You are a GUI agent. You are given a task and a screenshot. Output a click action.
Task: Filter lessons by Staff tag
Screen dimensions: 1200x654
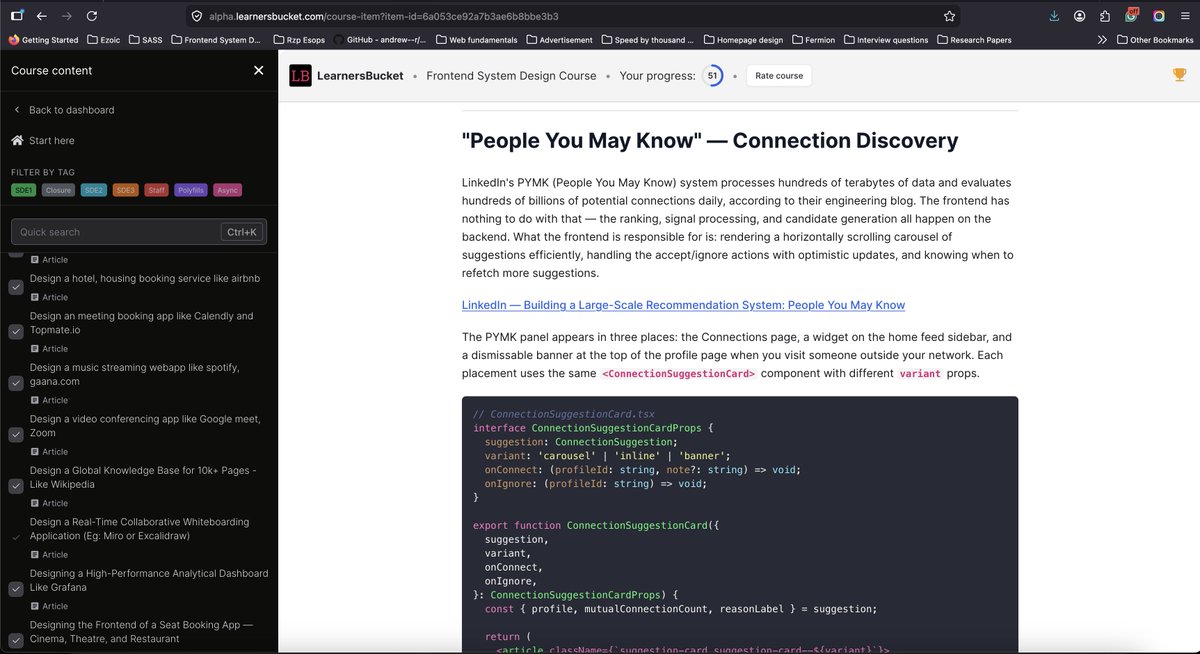(x=156, y=190)
